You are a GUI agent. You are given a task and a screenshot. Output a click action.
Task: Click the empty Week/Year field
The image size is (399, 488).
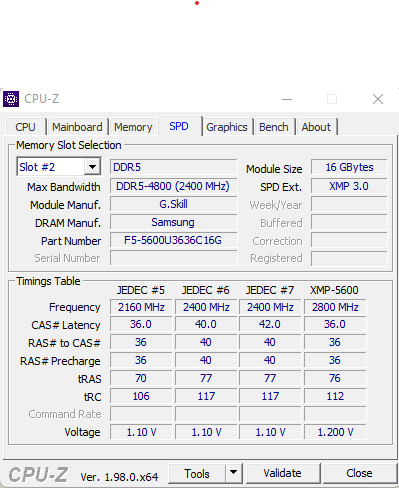349,204
